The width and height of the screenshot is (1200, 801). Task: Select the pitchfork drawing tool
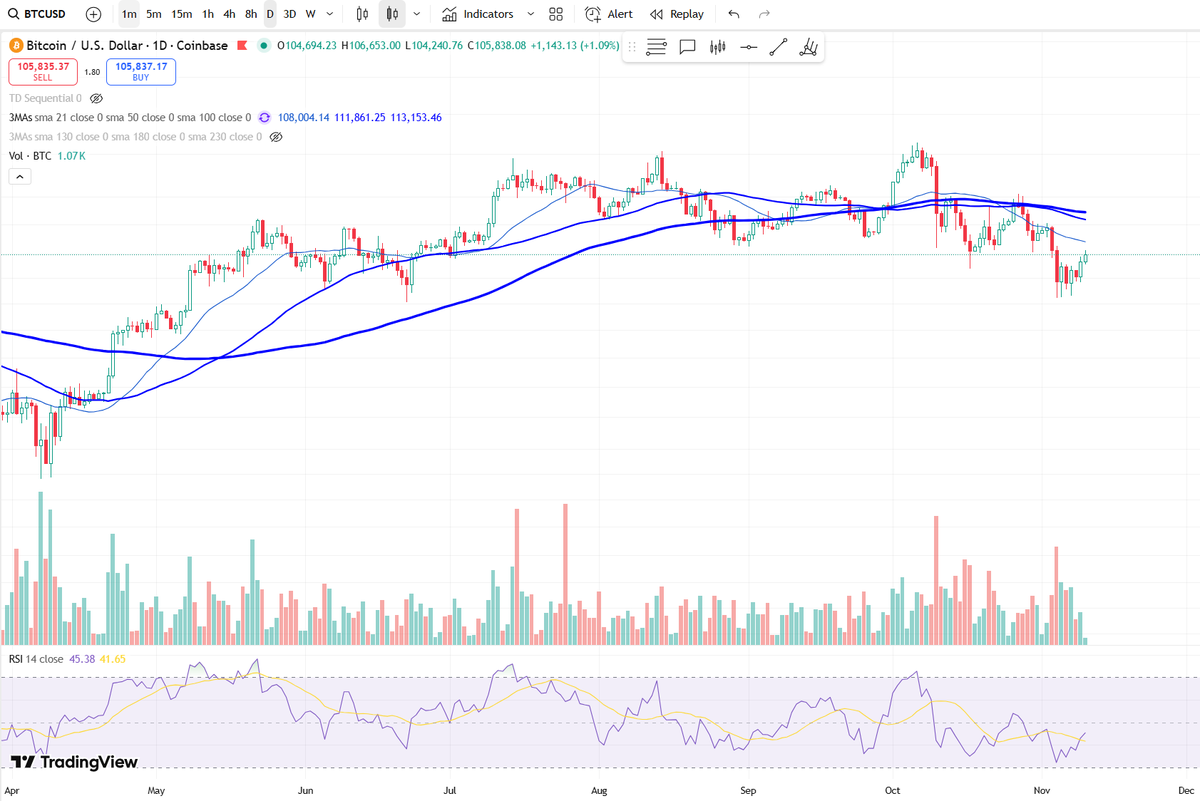[x=809, y=47]
